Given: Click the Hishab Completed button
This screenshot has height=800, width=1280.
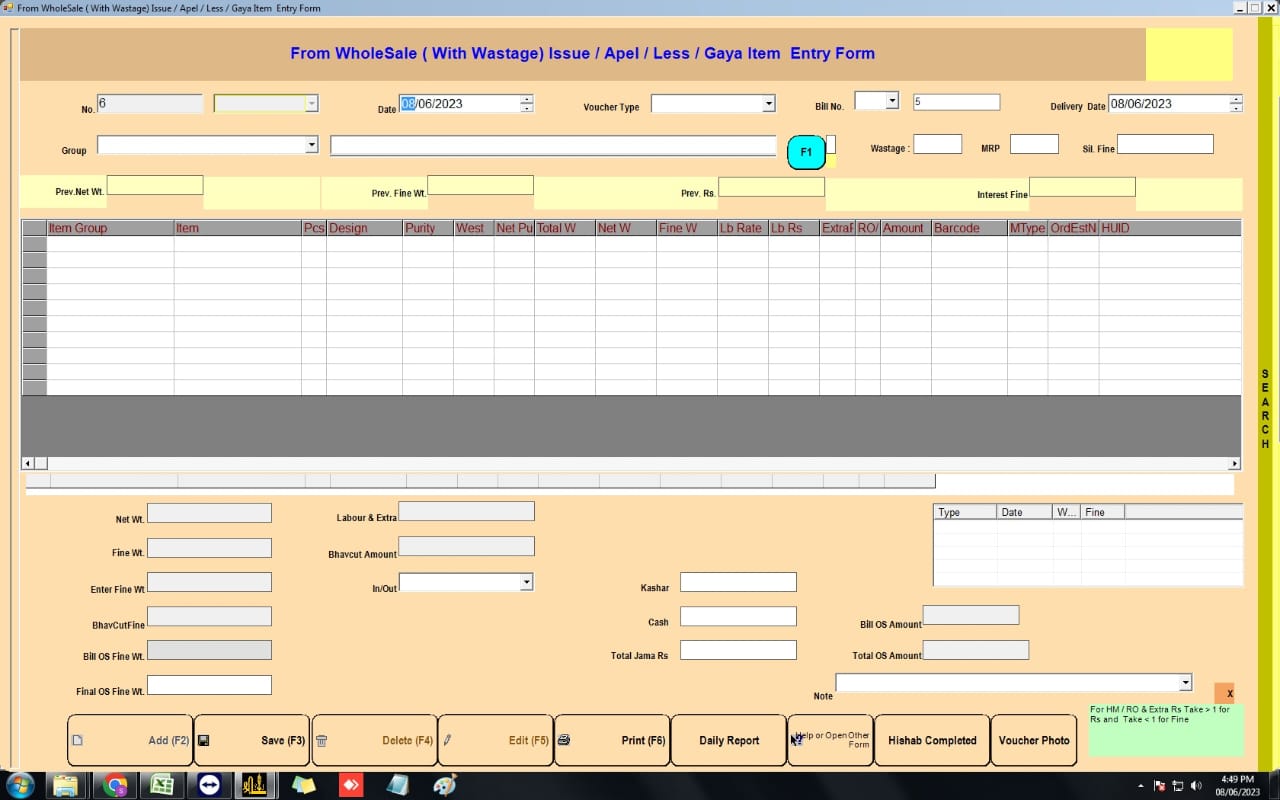Looking at the screenshot, I should click(932, 740).
